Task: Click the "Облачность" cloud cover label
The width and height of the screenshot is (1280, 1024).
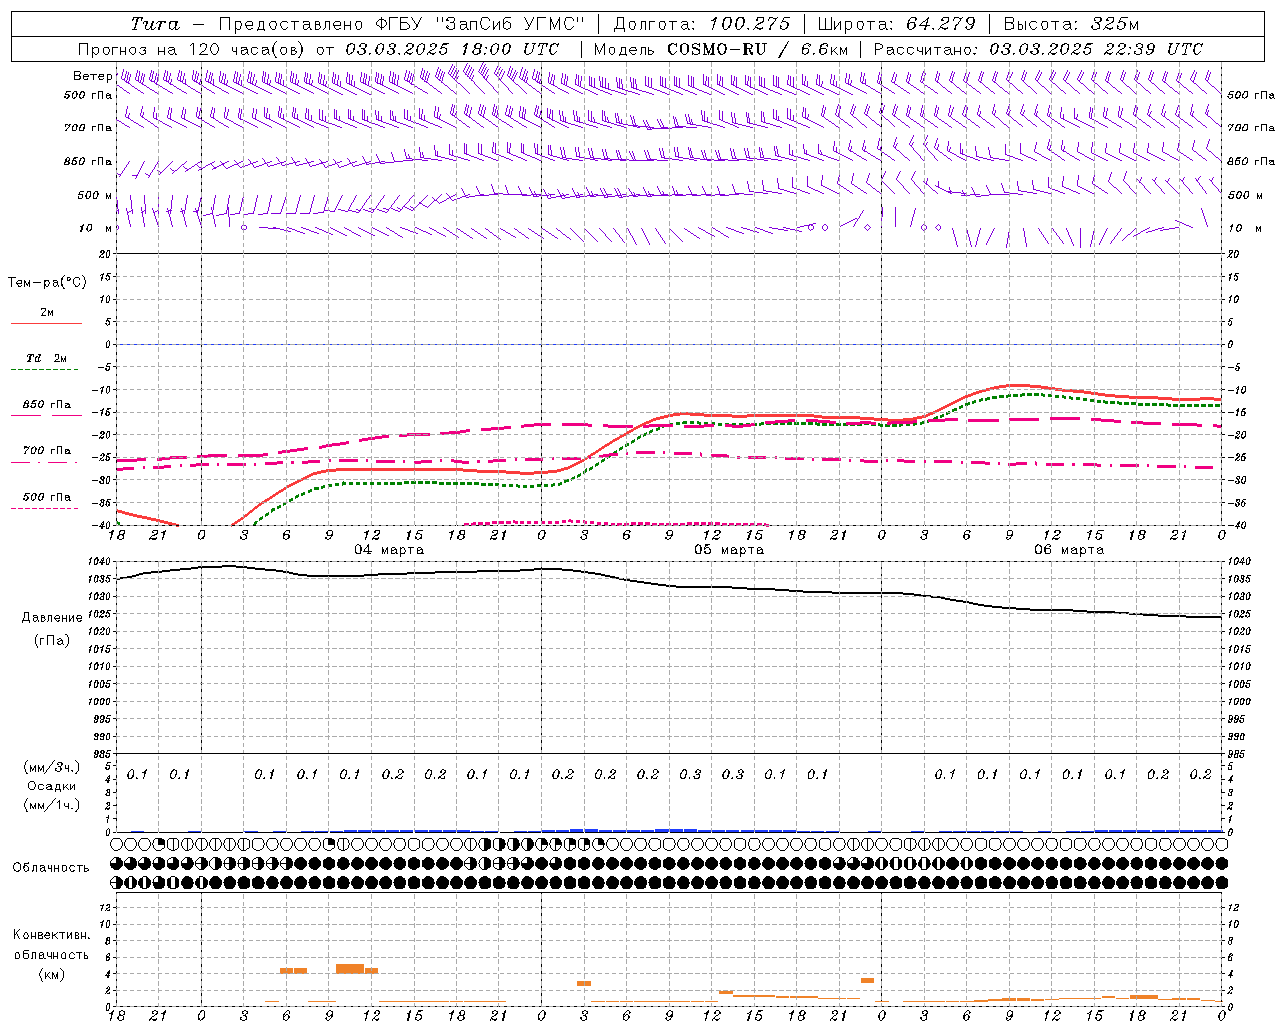Action: pyautogui.click(x=51, y=868)
